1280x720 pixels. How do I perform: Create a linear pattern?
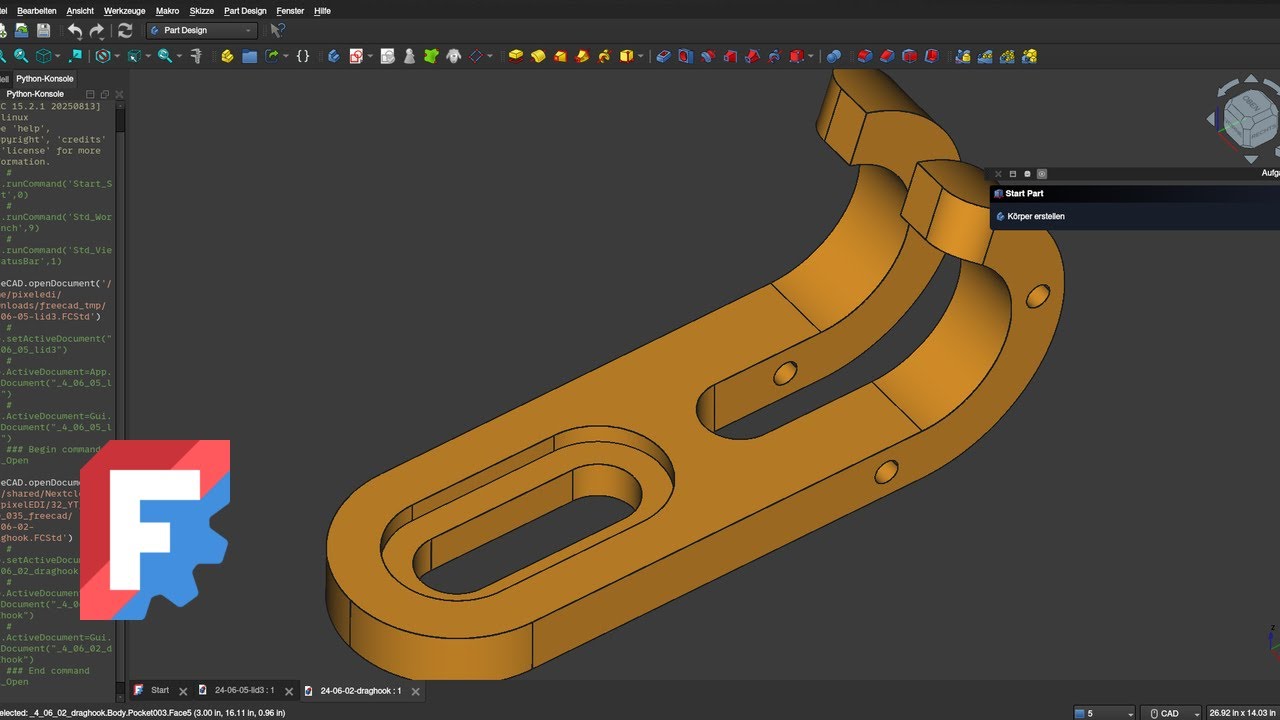pyautogui.click(x=985, y=56)
